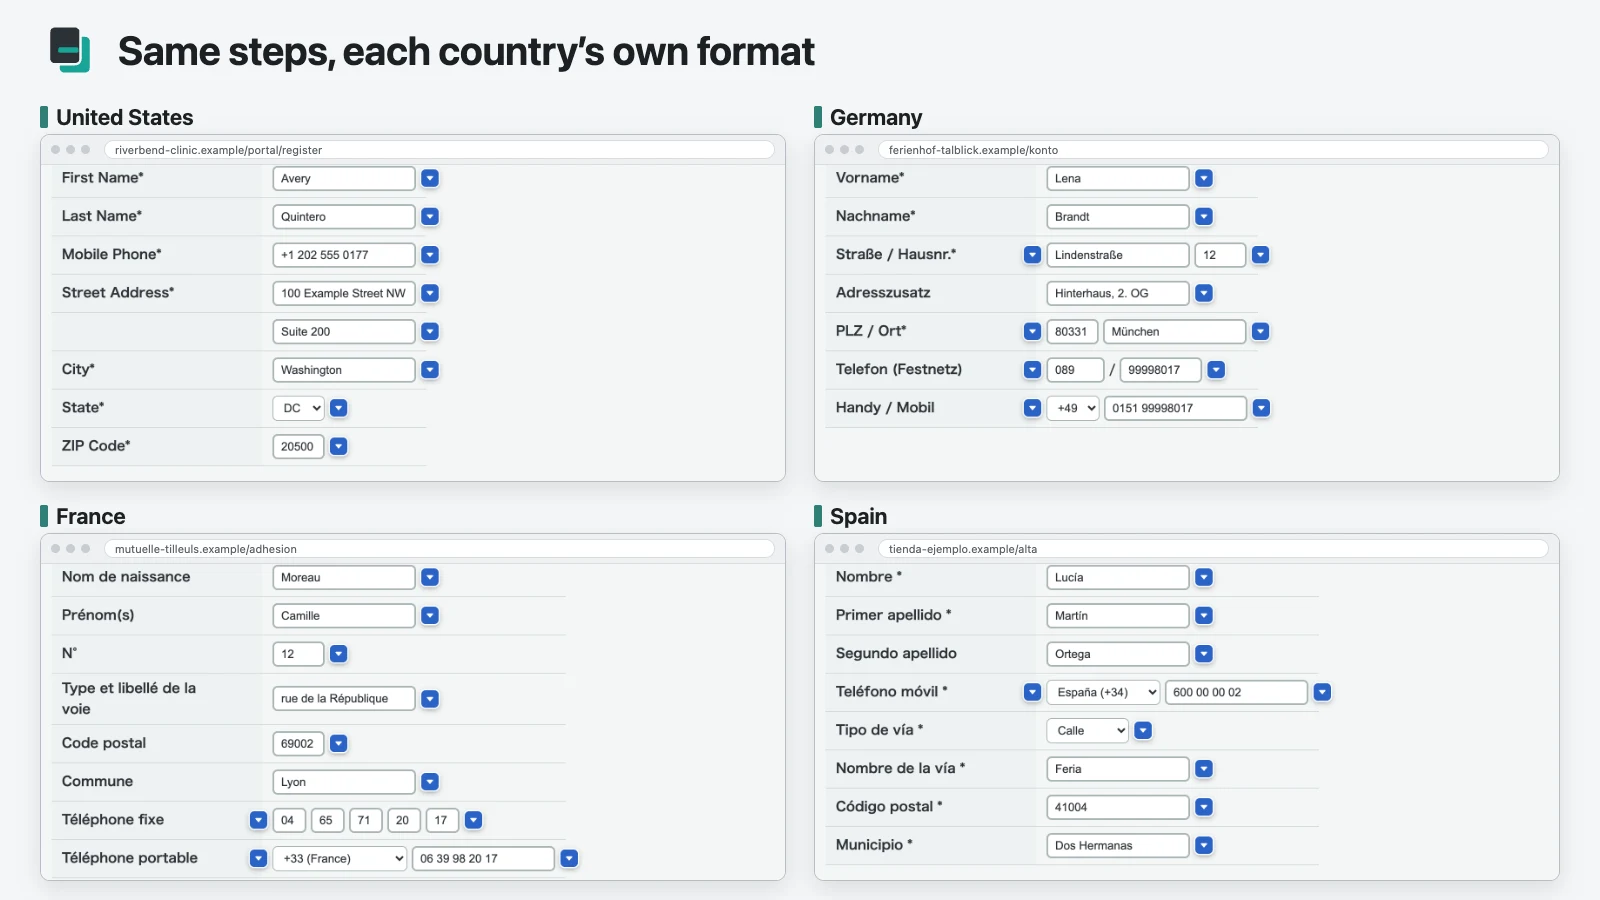
Task: Open the Tipo de vía dropdown showing Calle
Action: point(1088,730)
